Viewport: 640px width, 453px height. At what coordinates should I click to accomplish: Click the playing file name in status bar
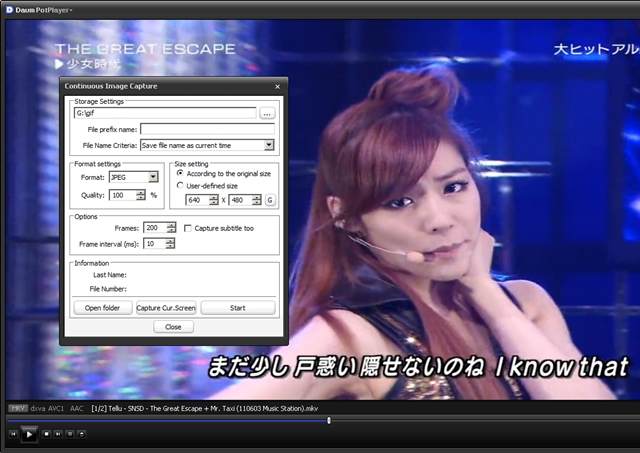204,408
